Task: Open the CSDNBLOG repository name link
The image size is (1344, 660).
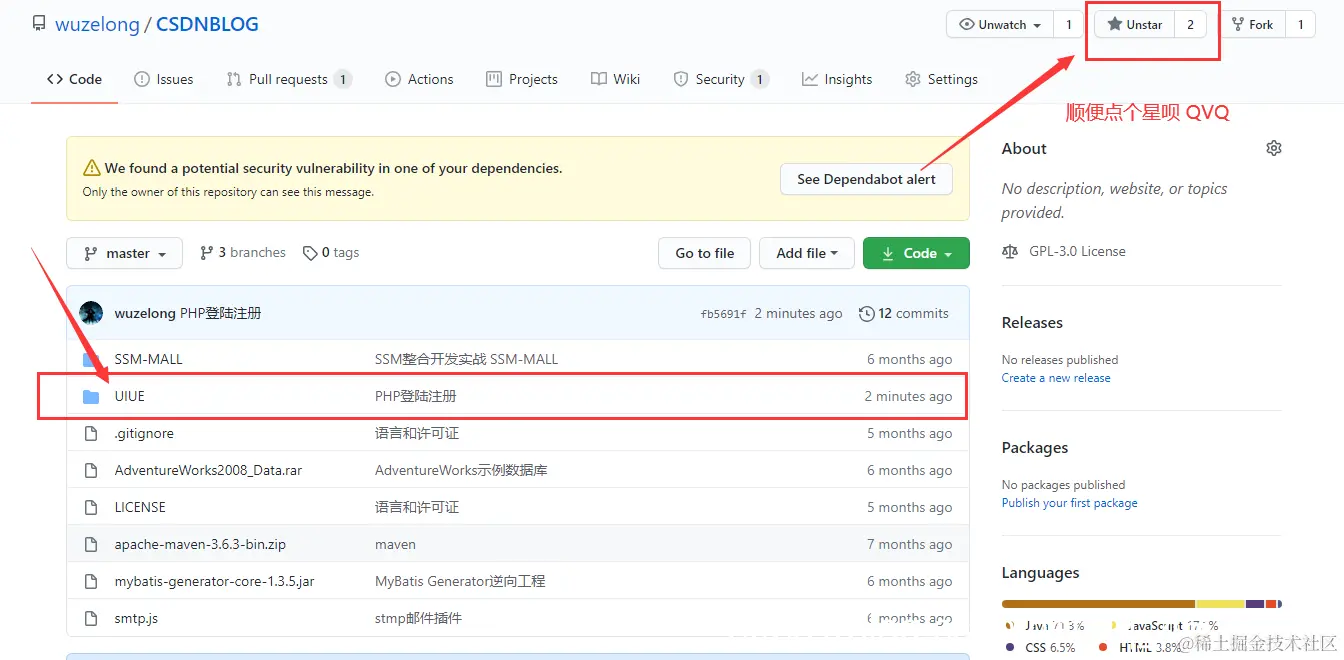Action: (x=207, y=24)
